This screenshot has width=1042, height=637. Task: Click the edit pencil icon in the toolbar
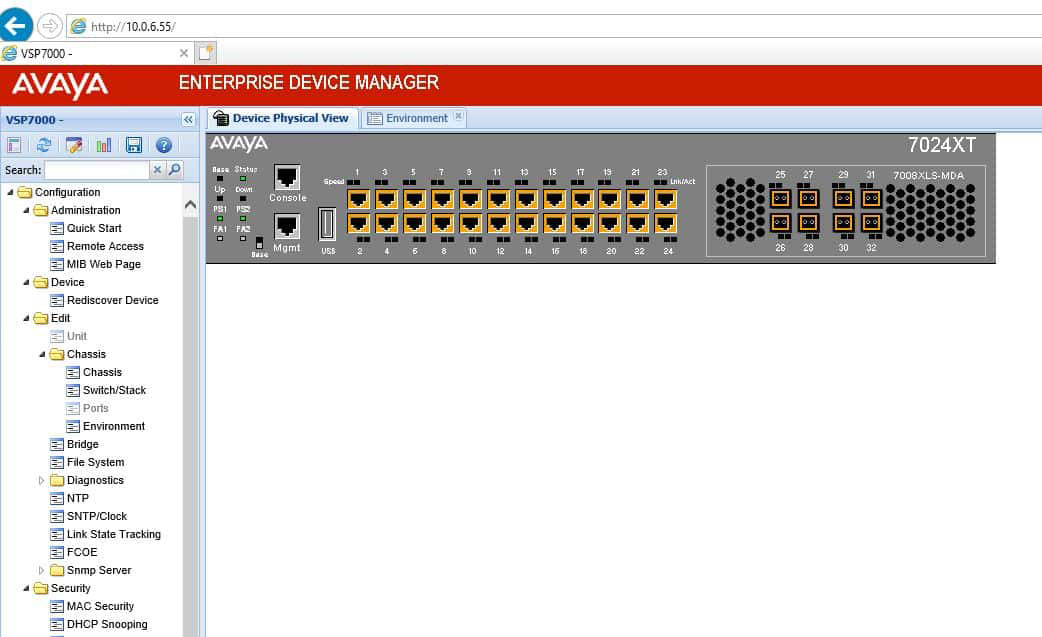pos(74,146)
